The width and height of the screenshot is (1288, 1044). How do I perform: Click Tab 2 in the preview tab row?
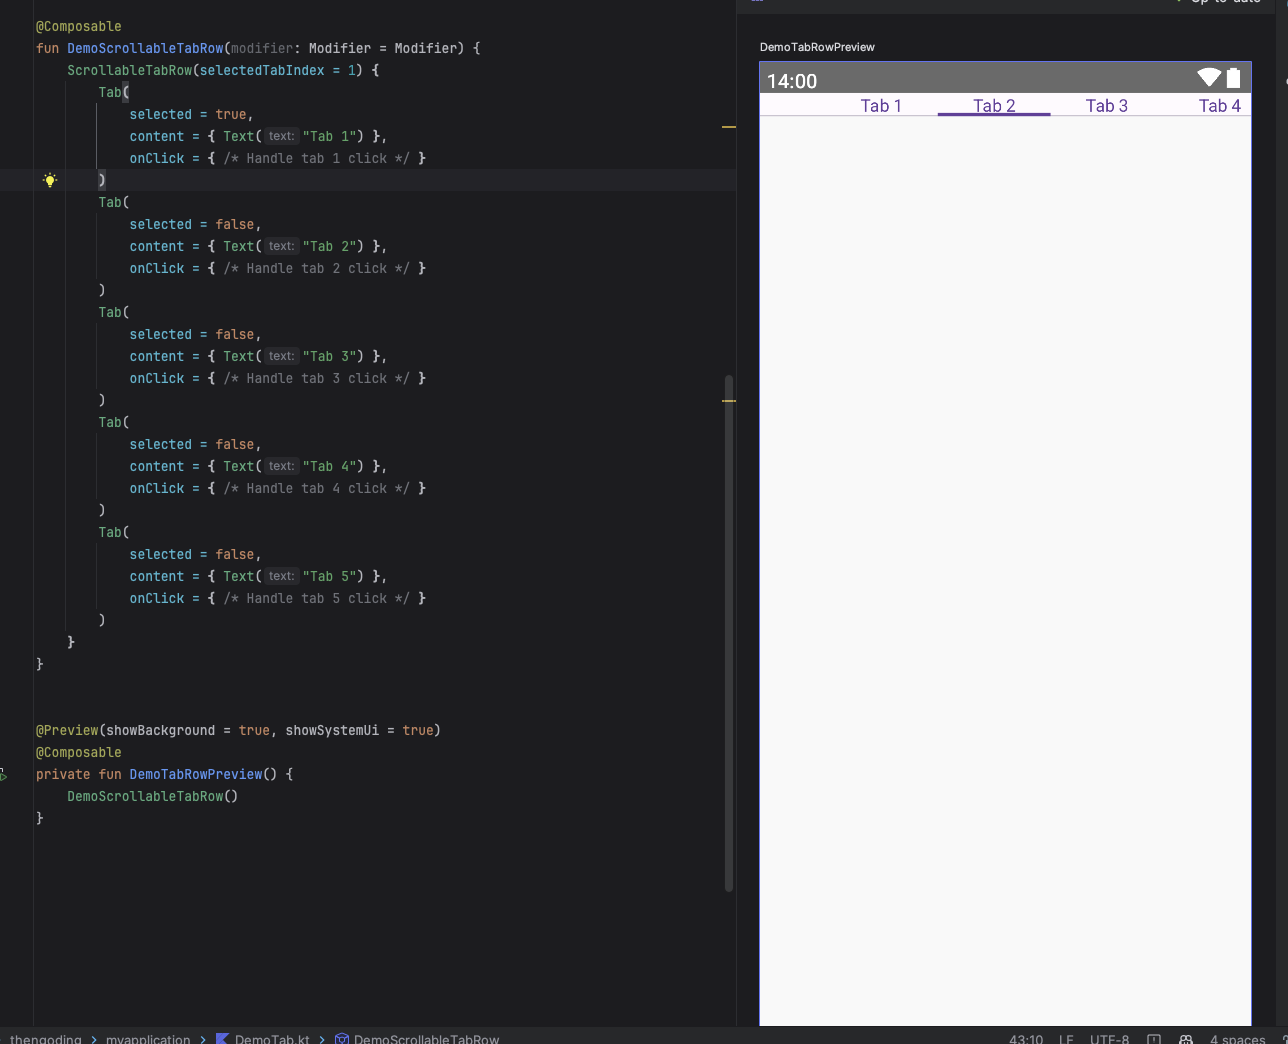pos(994,106)
